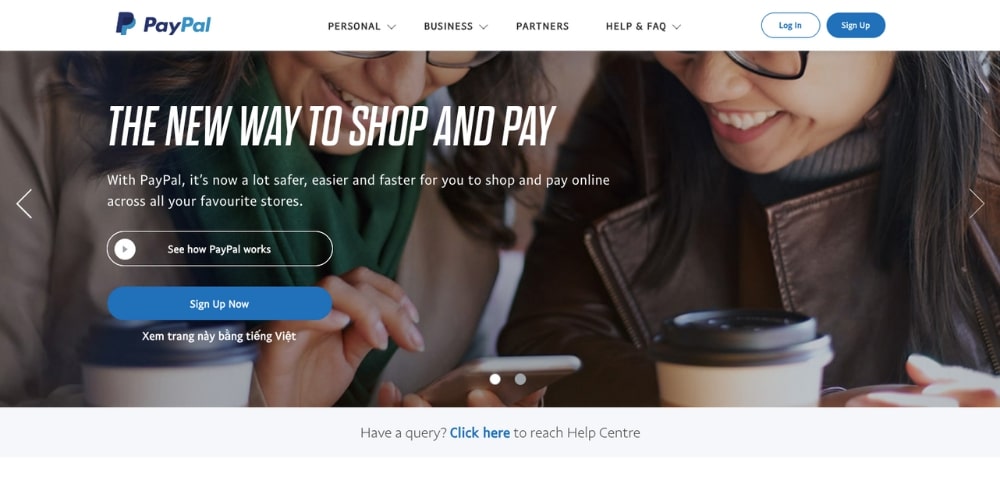Switch page to Vietnamese language link
This screenshot has height=500, width=1000.
coord(219,336)
